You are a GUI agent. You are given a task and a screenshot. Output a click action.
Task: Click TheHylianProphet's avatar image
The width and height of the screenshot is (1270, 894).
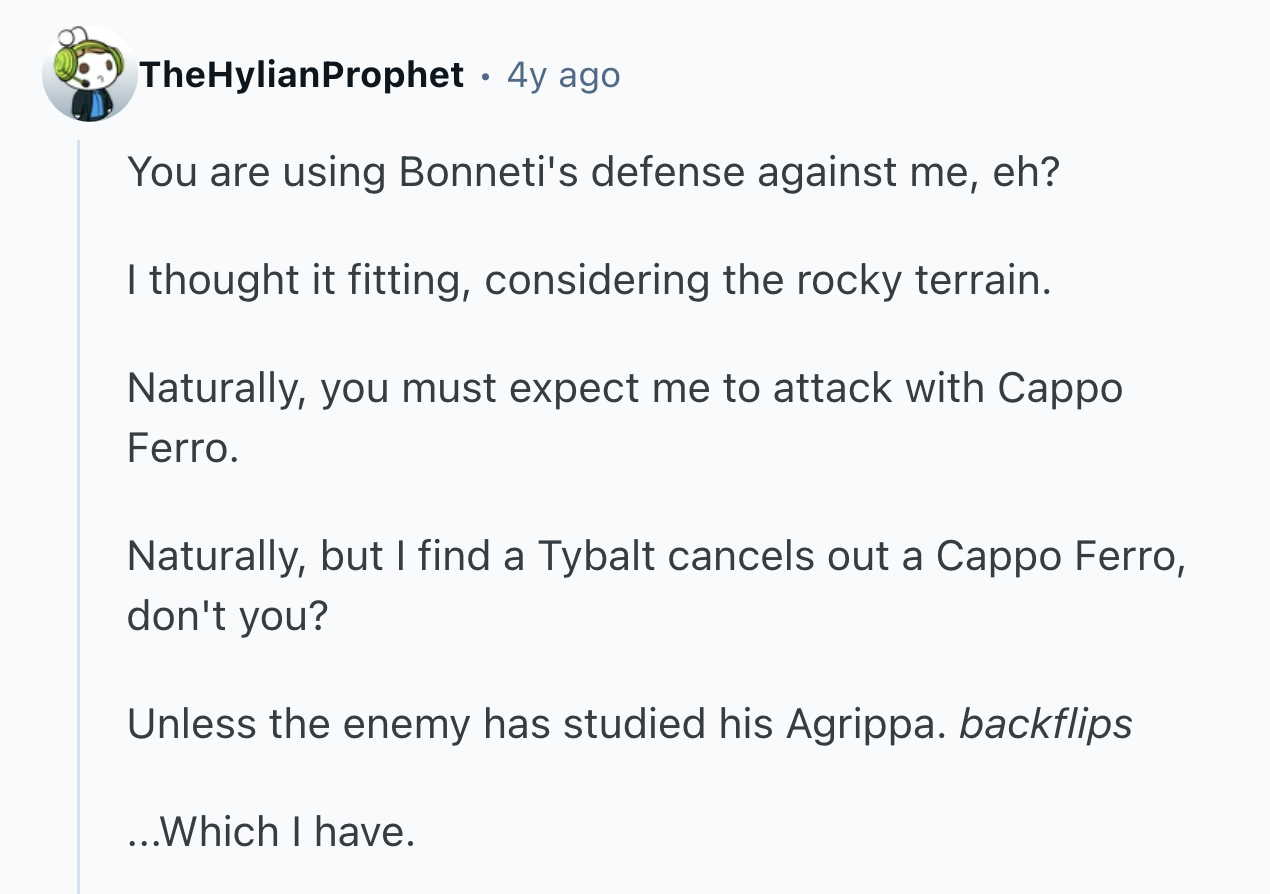coord(88,75)
